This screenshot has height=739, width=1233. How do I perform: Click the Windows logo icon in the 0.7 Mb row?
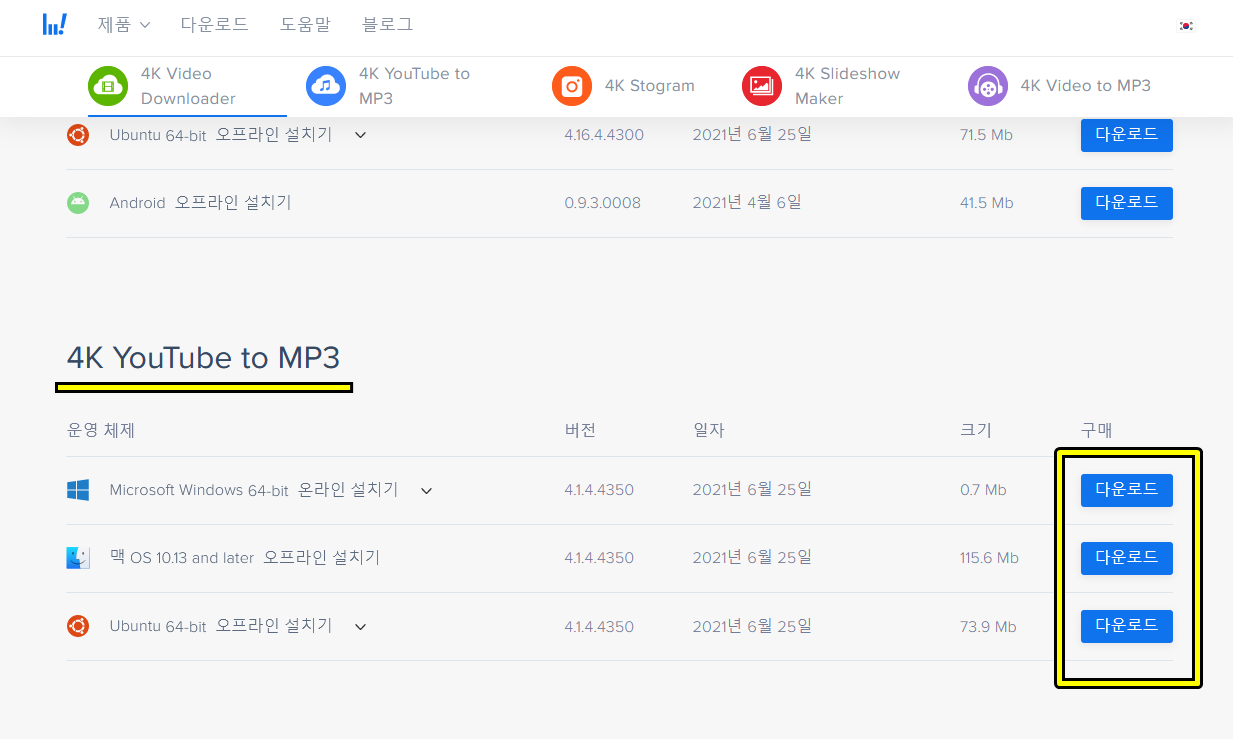(78, 490)
